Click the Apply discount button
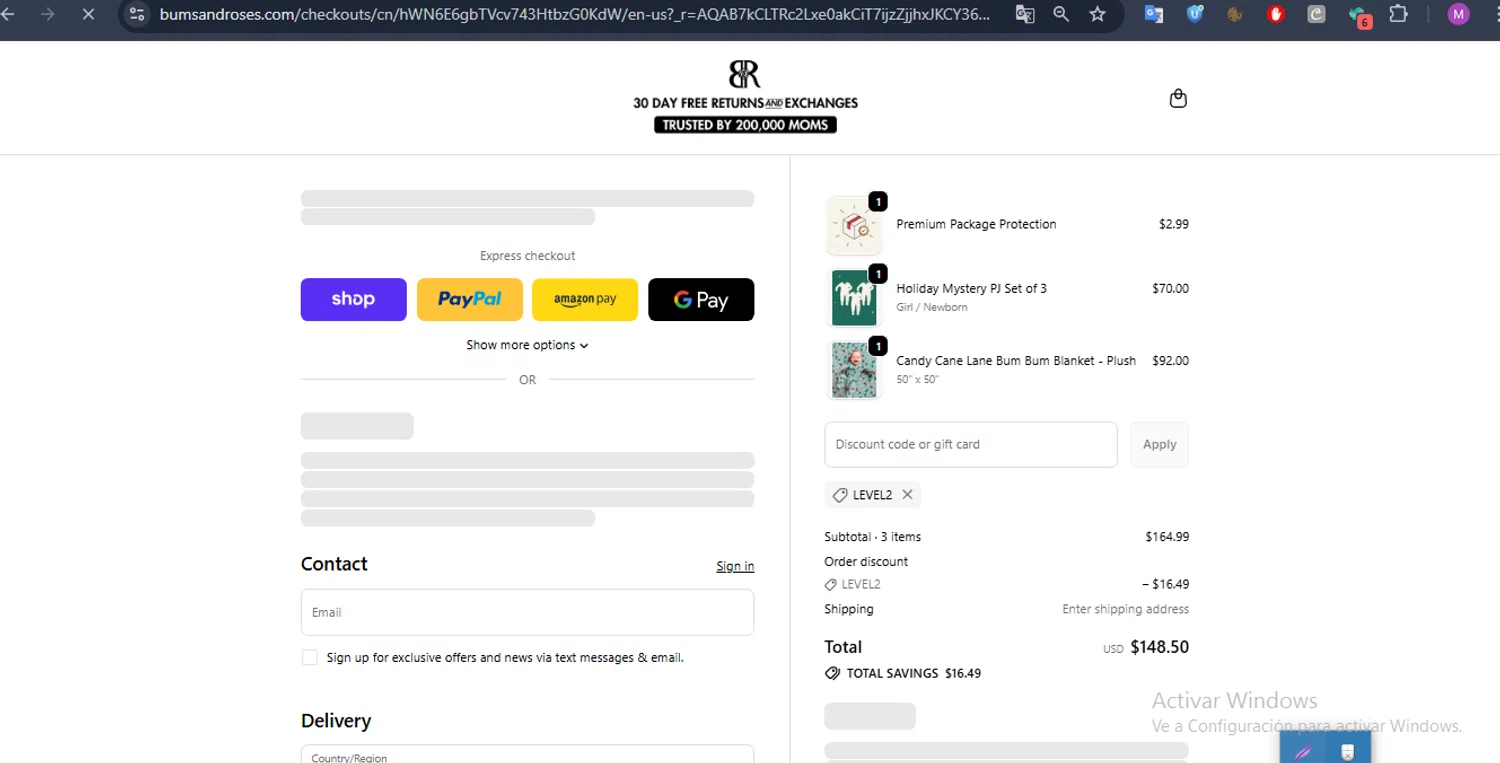Viewport: 1500px width, 763px height. click(1159, 444)
